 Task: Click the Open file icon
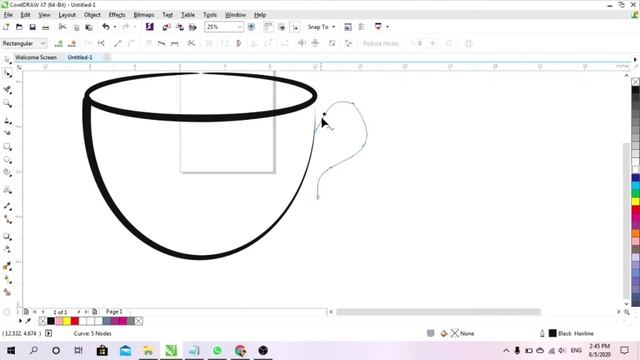[x=19, y=27]
